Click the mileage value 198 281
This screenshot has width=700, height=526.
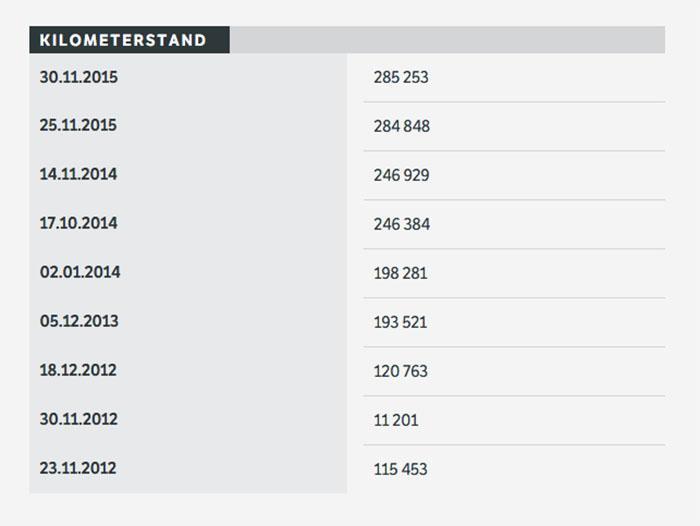coord(400,273)
